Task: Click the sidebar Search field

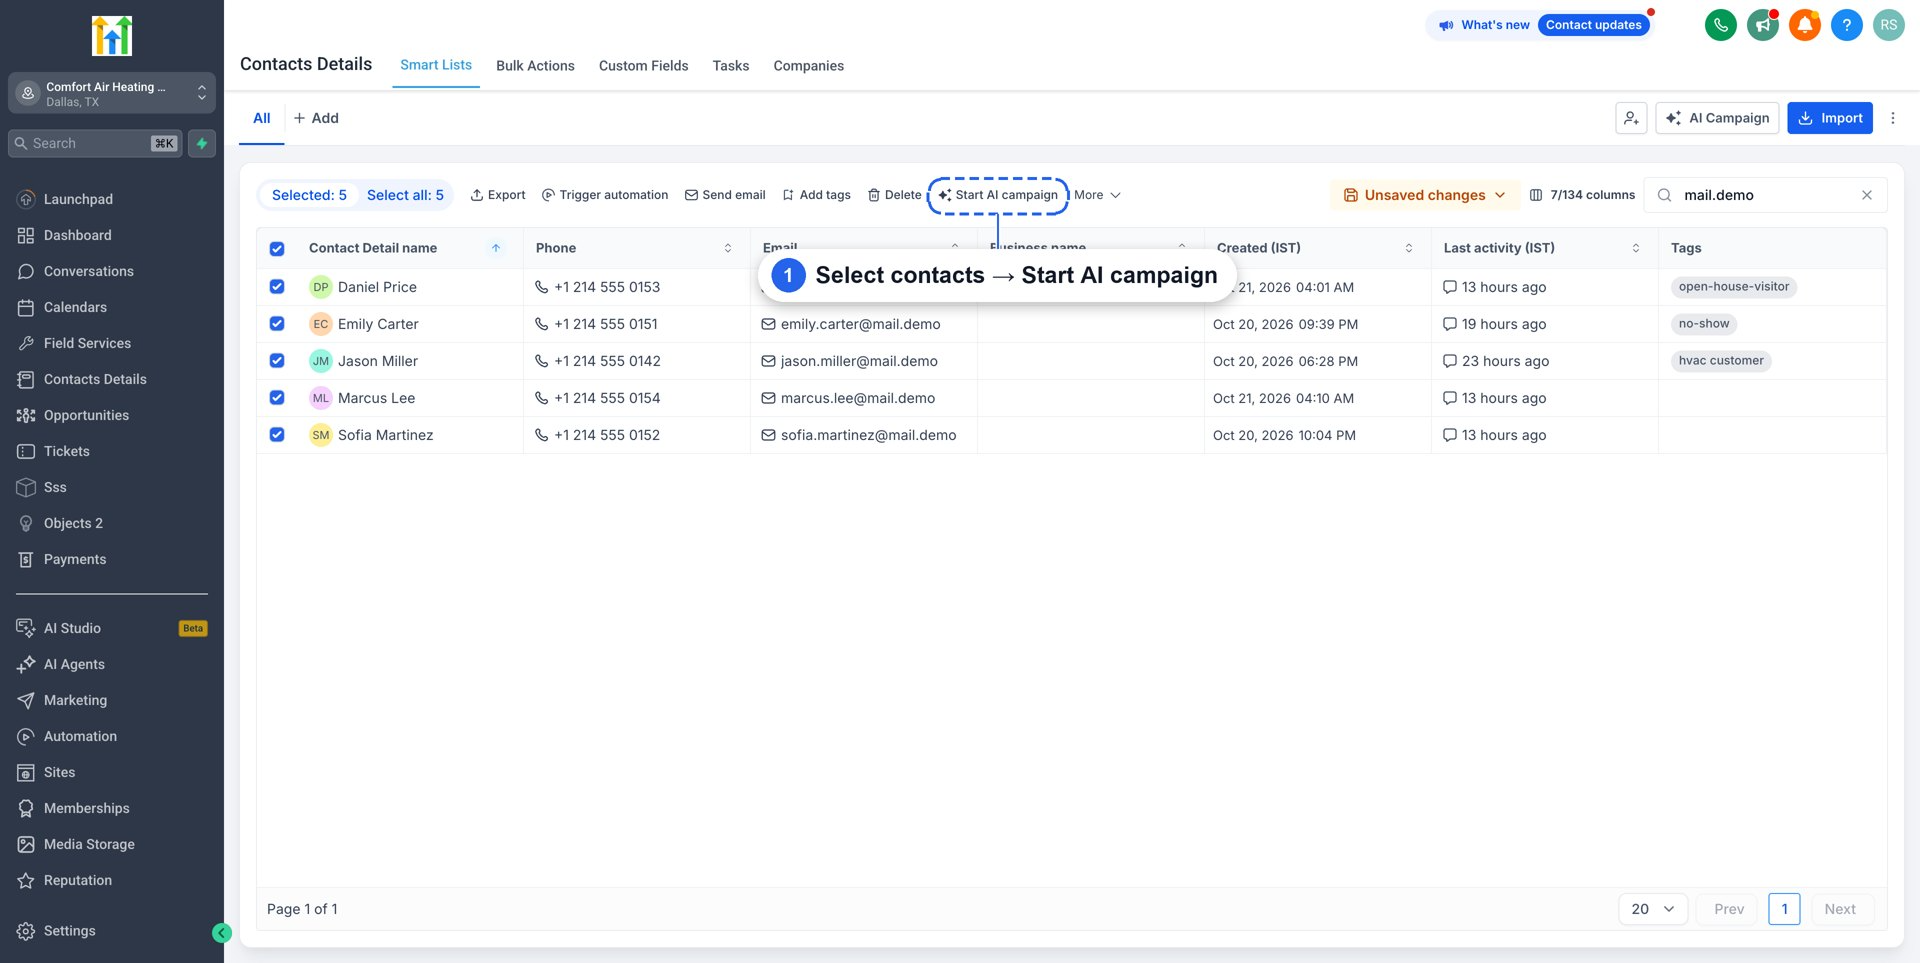Action: coord(96,143)
